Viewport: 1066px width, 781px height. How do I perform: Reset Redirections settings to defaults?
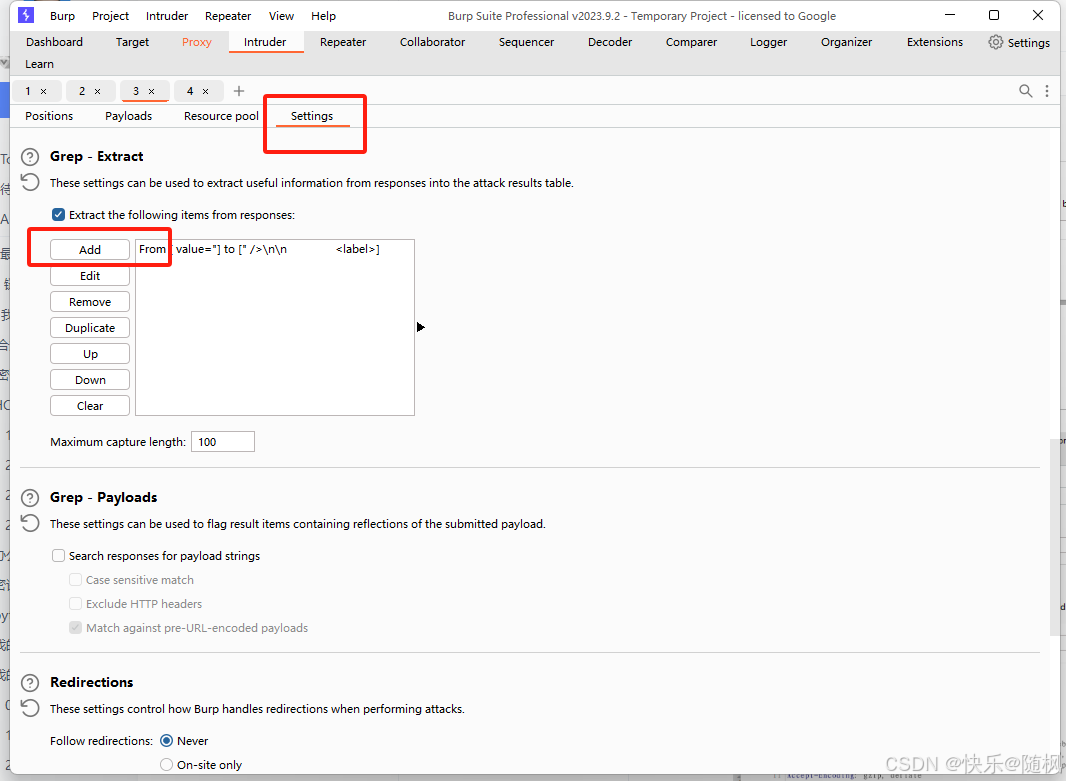click(x=30, y=708)
